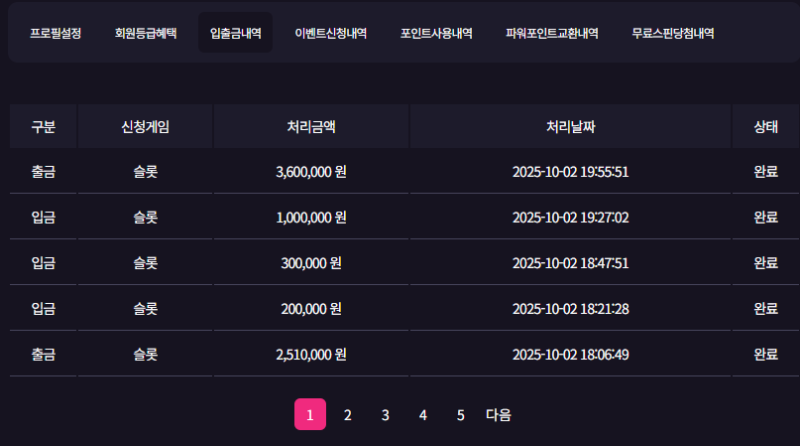Open the 포인트사용내역 tab

436,33
